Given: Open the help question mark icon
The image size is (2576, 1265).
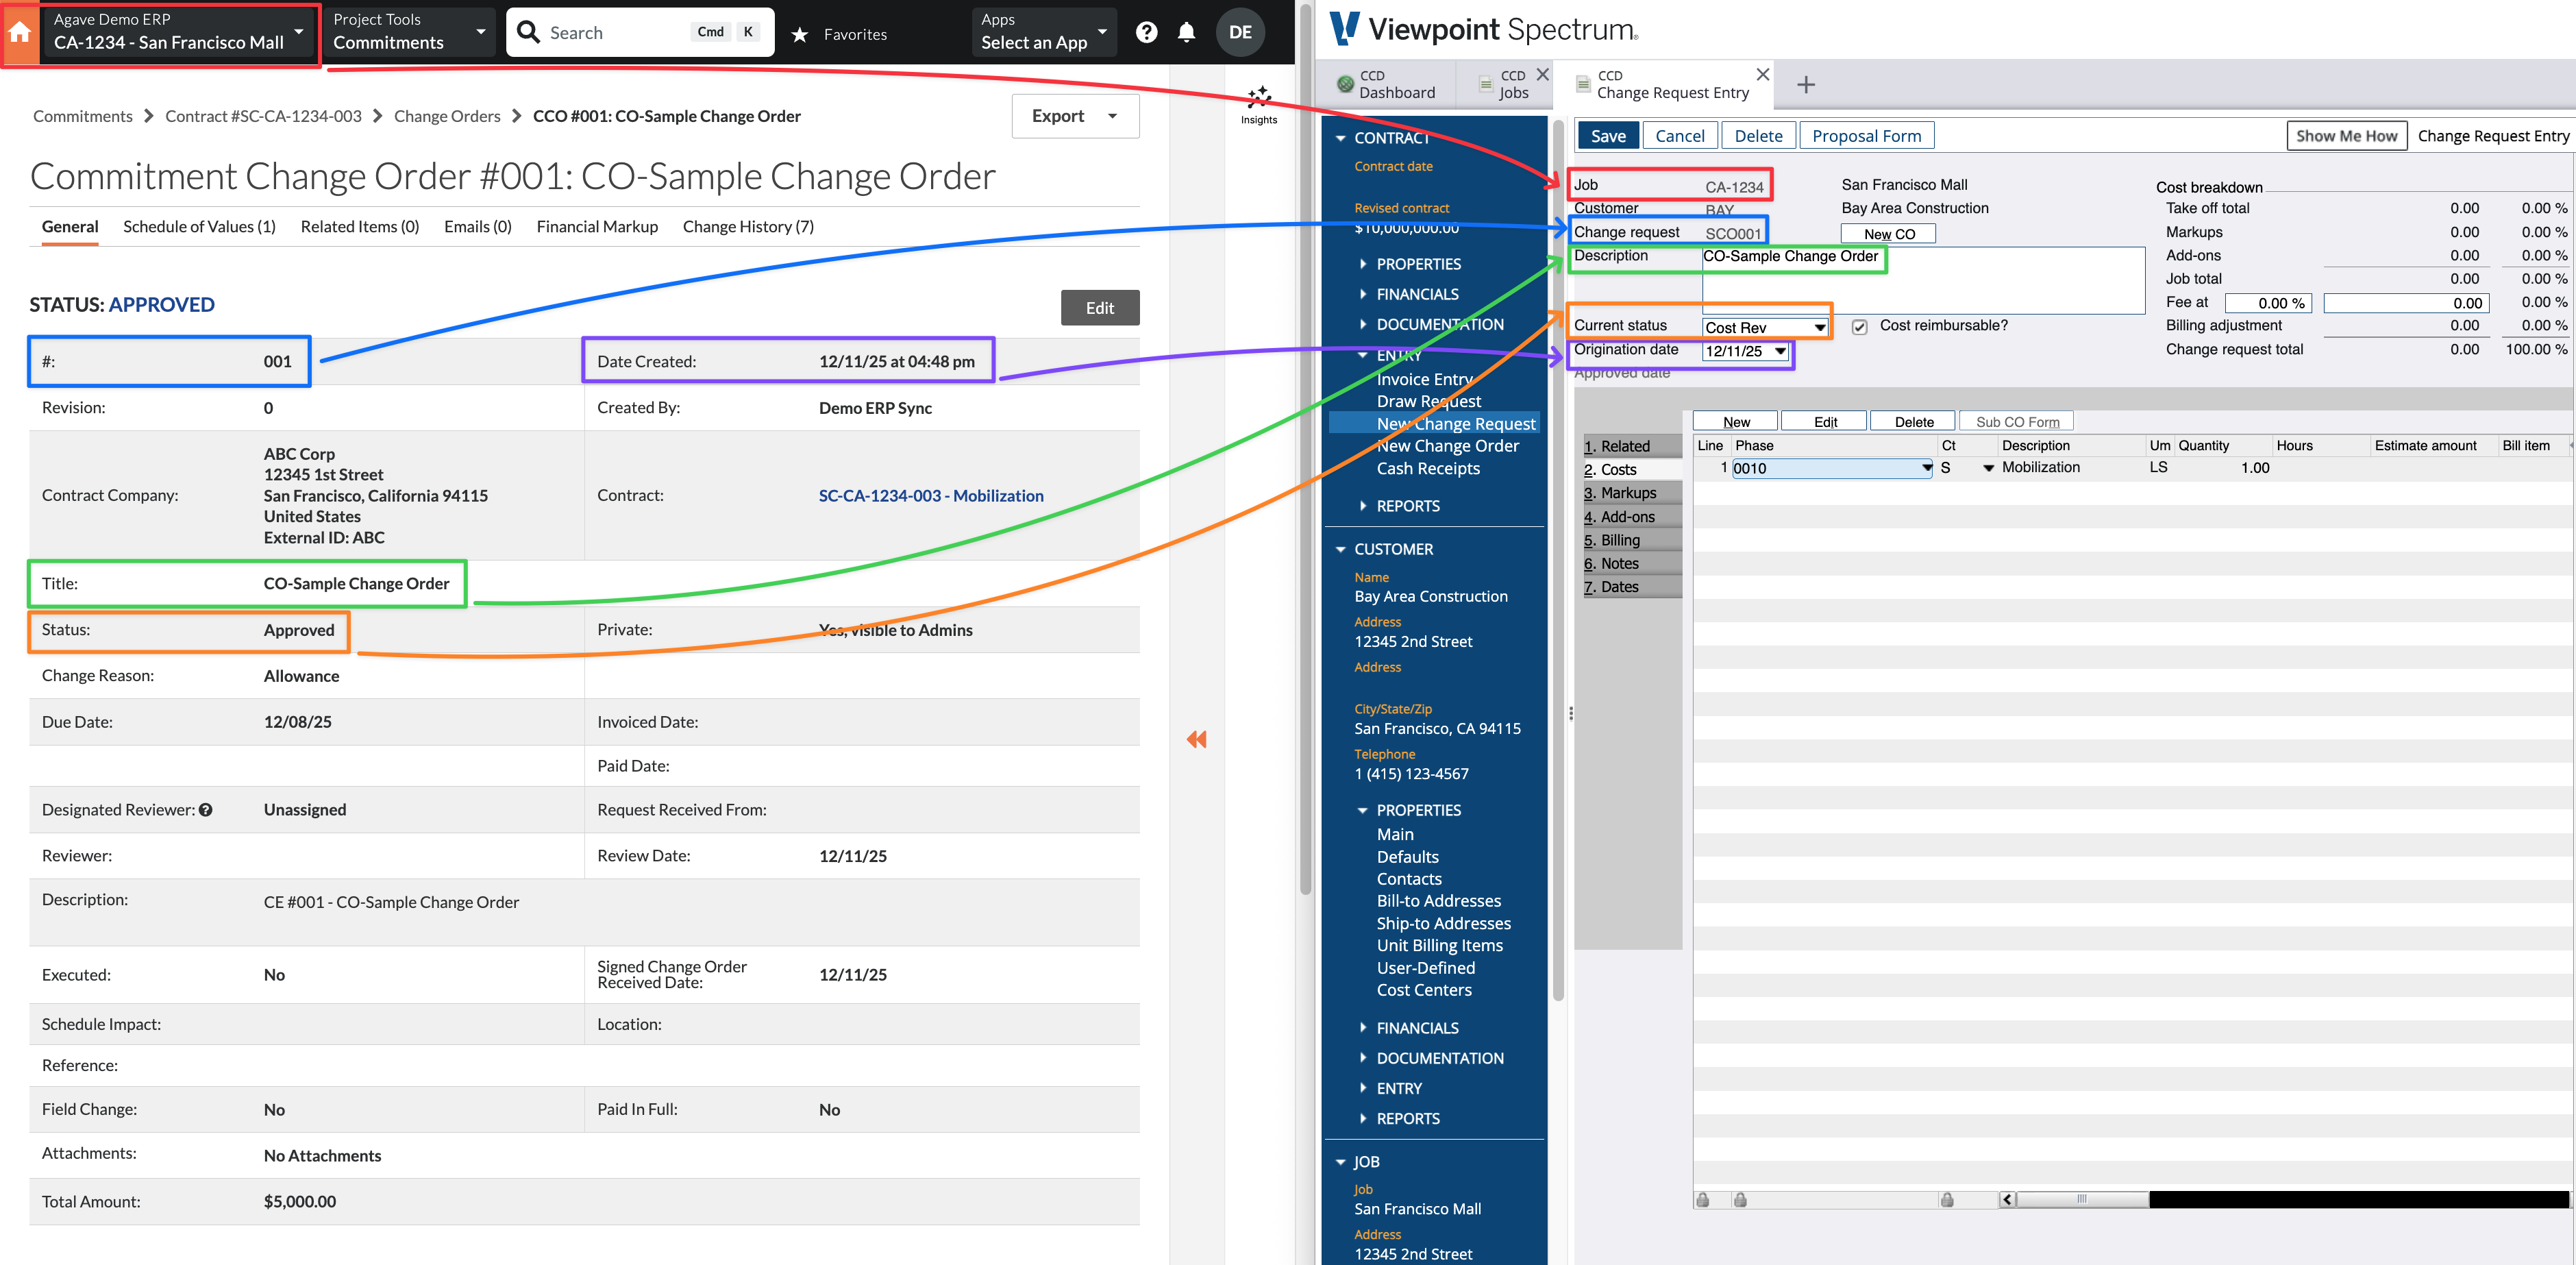Looking at the screenshot, I should tap(1146, 31).
